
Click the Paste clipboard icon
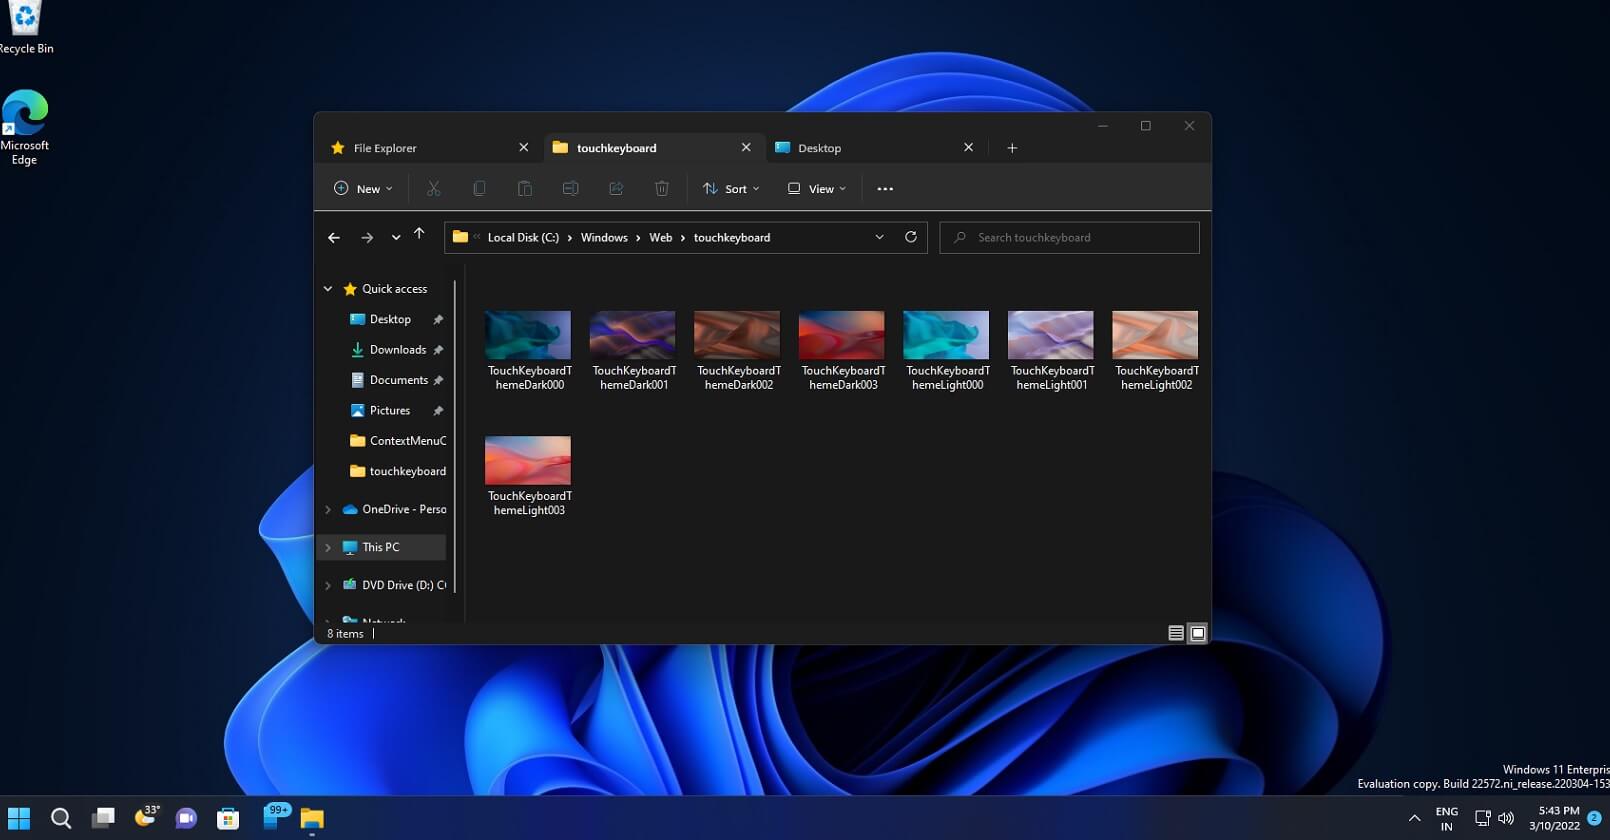point(524,189)
